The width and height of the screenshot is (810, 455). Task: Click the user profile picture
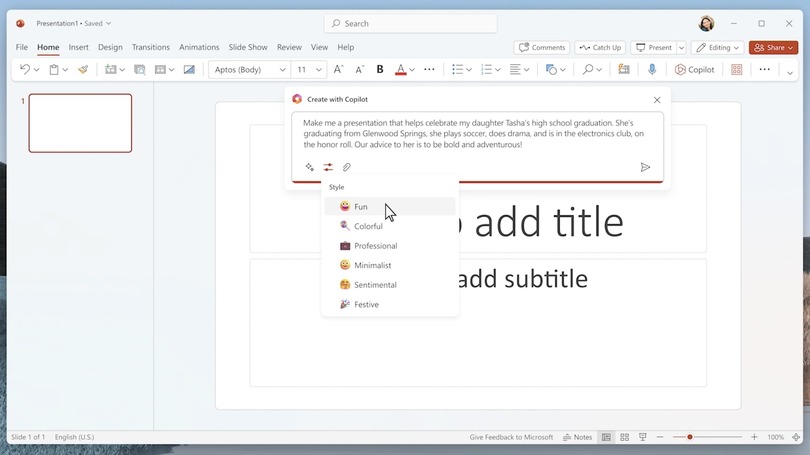point(706,23)
